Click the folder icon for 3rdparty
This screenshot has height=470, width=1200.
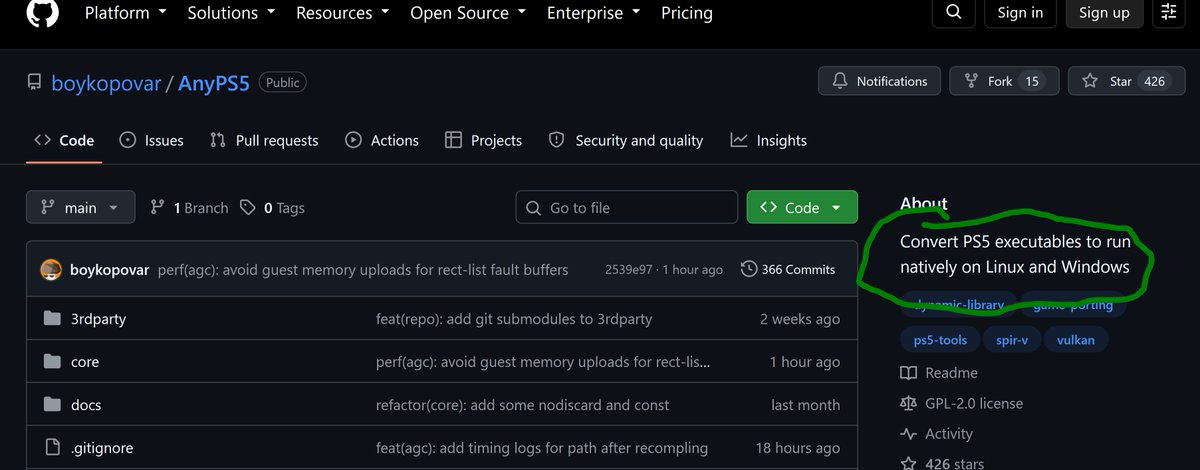tap(52, 319)
